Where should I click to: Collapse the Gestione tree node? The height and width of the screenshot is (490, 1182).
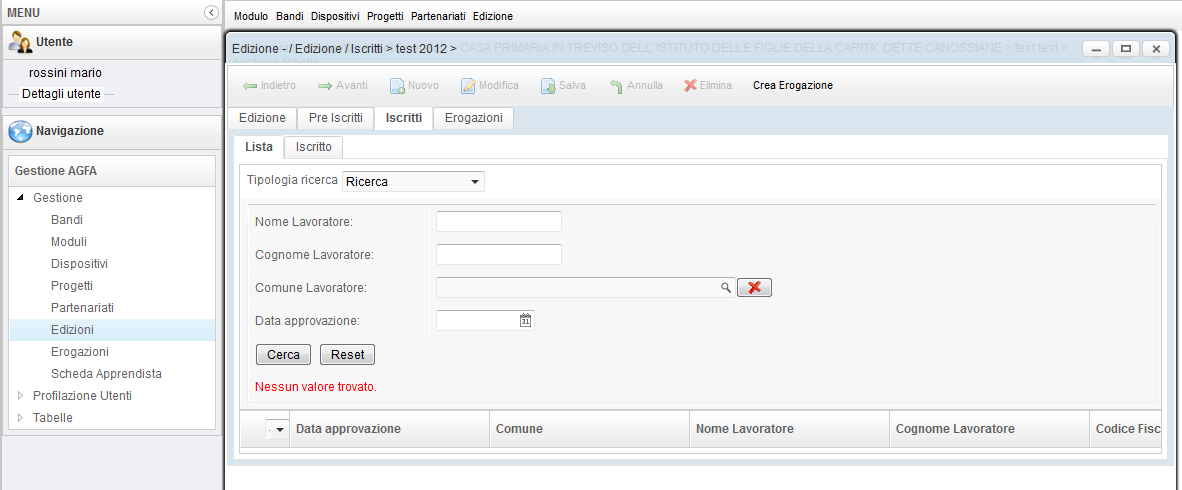[20, 198]
